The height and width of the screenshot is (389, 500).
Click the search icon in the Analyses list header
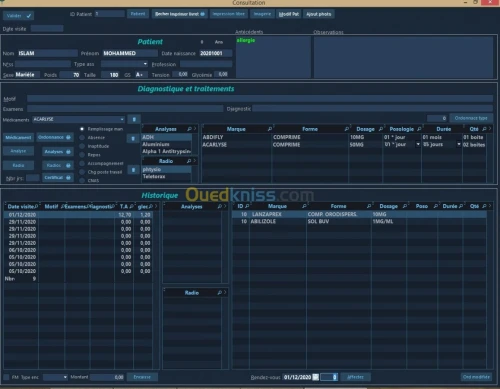tap(189, 129)
